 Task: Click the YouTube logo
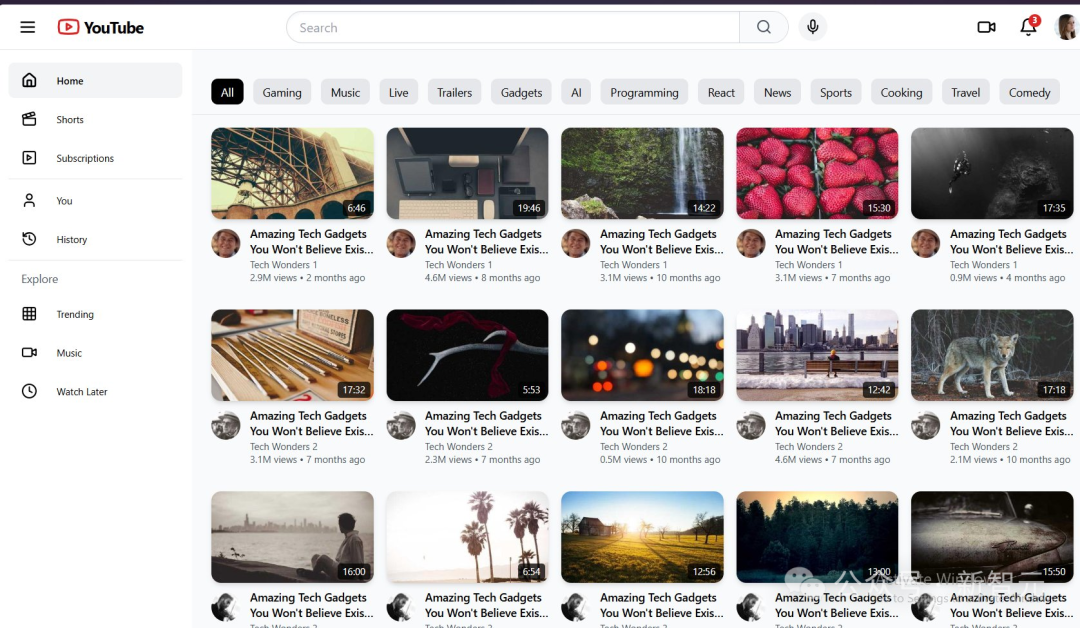coord(101,27)
